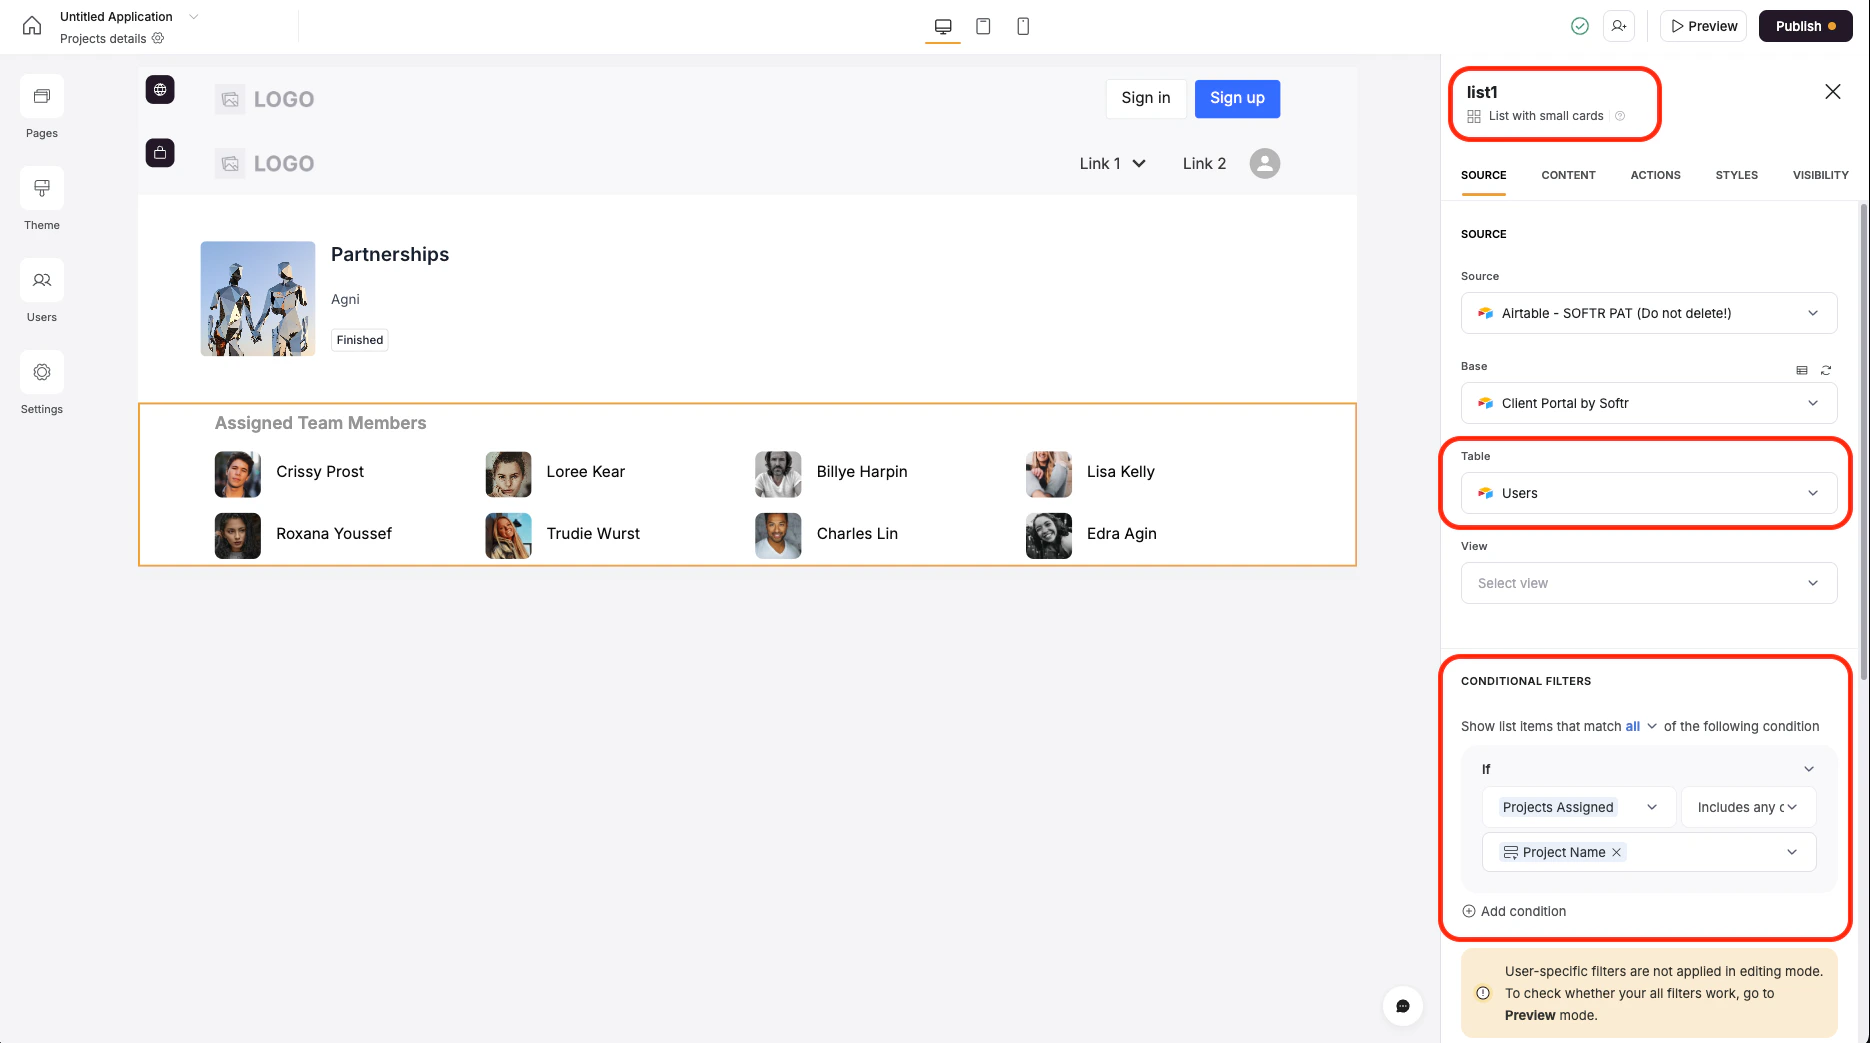Click logo placeholder in second header

pos(265,163)
